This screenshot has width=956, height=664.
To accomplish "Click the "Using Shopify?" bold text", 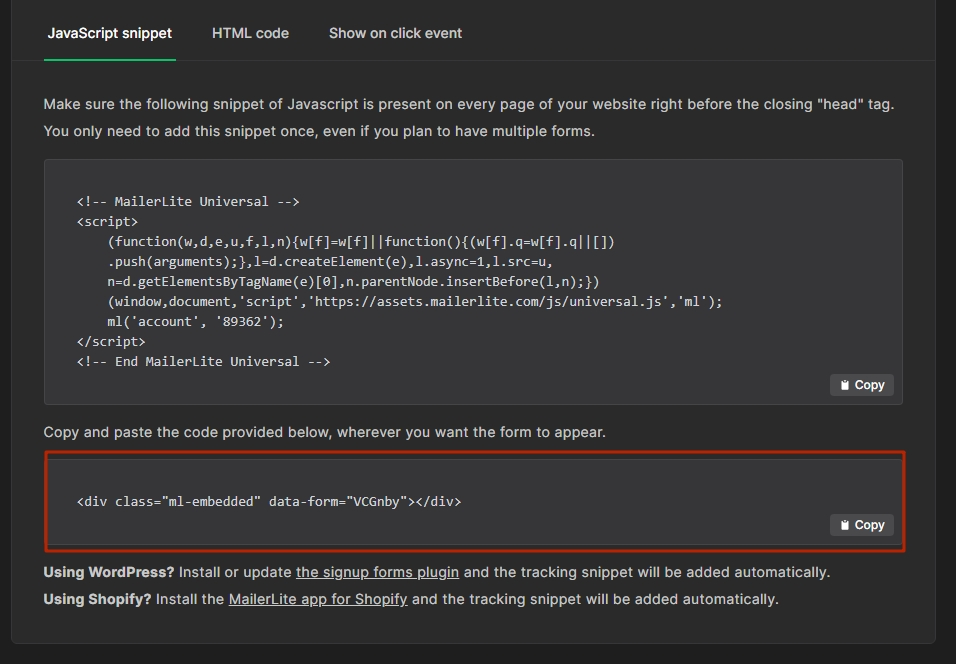I will click(97, 599).
